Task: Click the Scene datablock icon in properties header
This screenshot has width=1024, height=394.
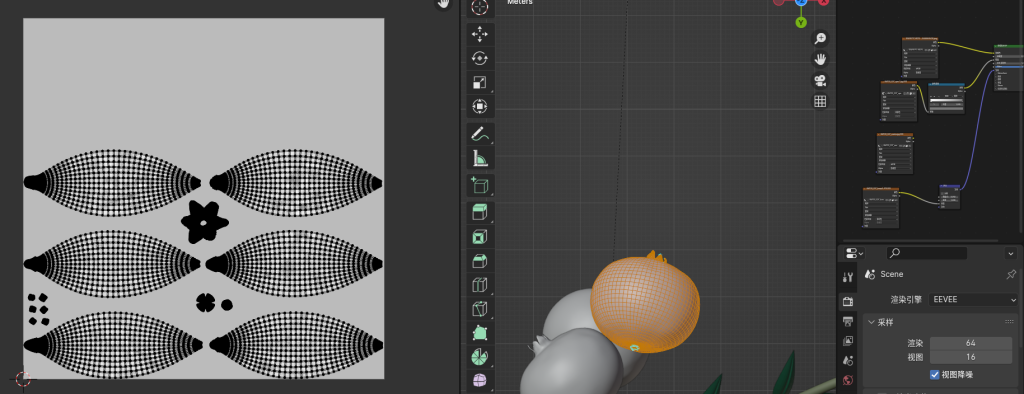Action: pos(870,274)
